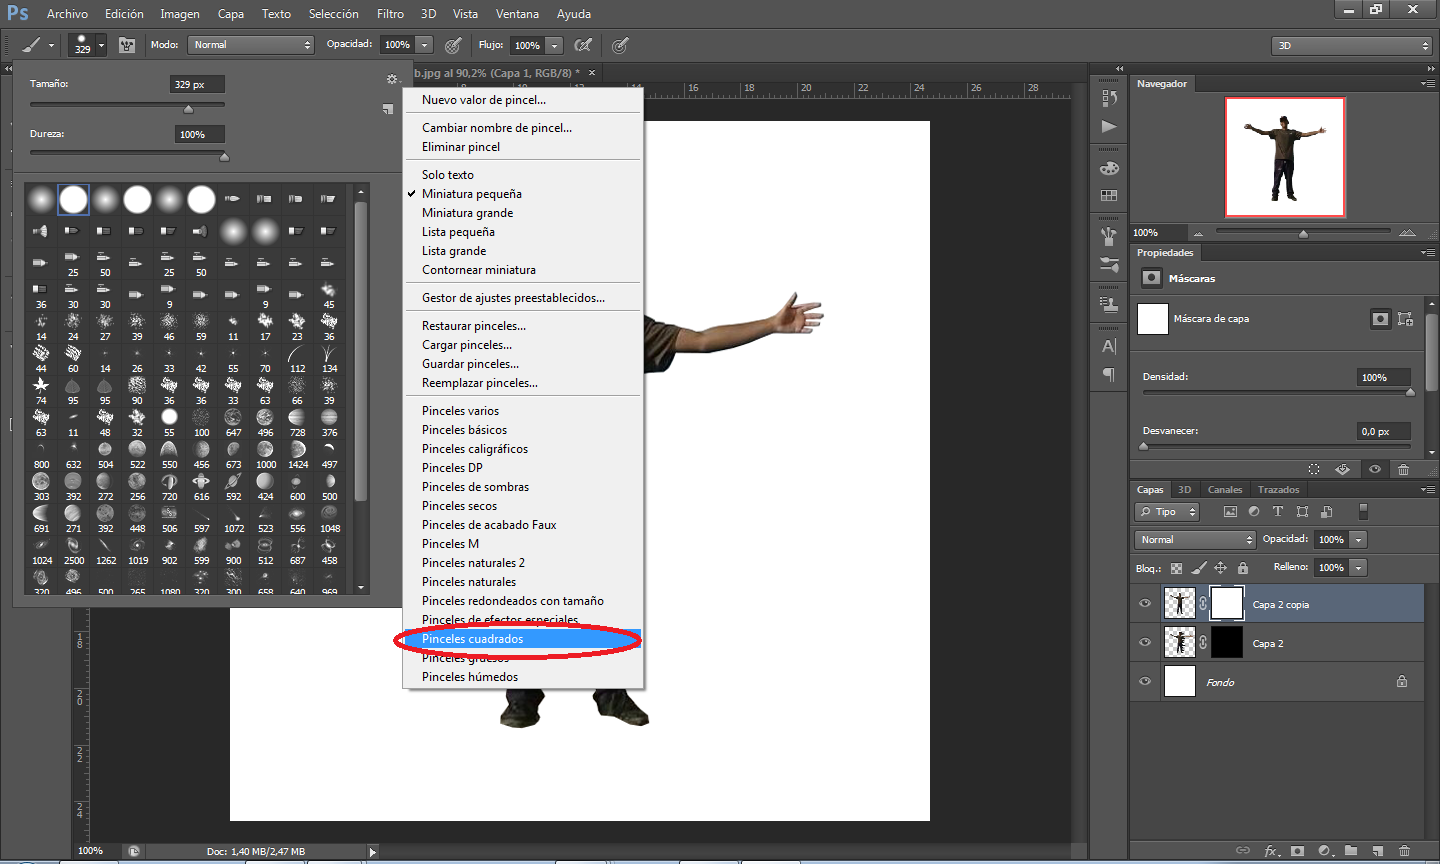
Task: Apply mask icon in Properties panel
Action: (x=1343, y=469)
